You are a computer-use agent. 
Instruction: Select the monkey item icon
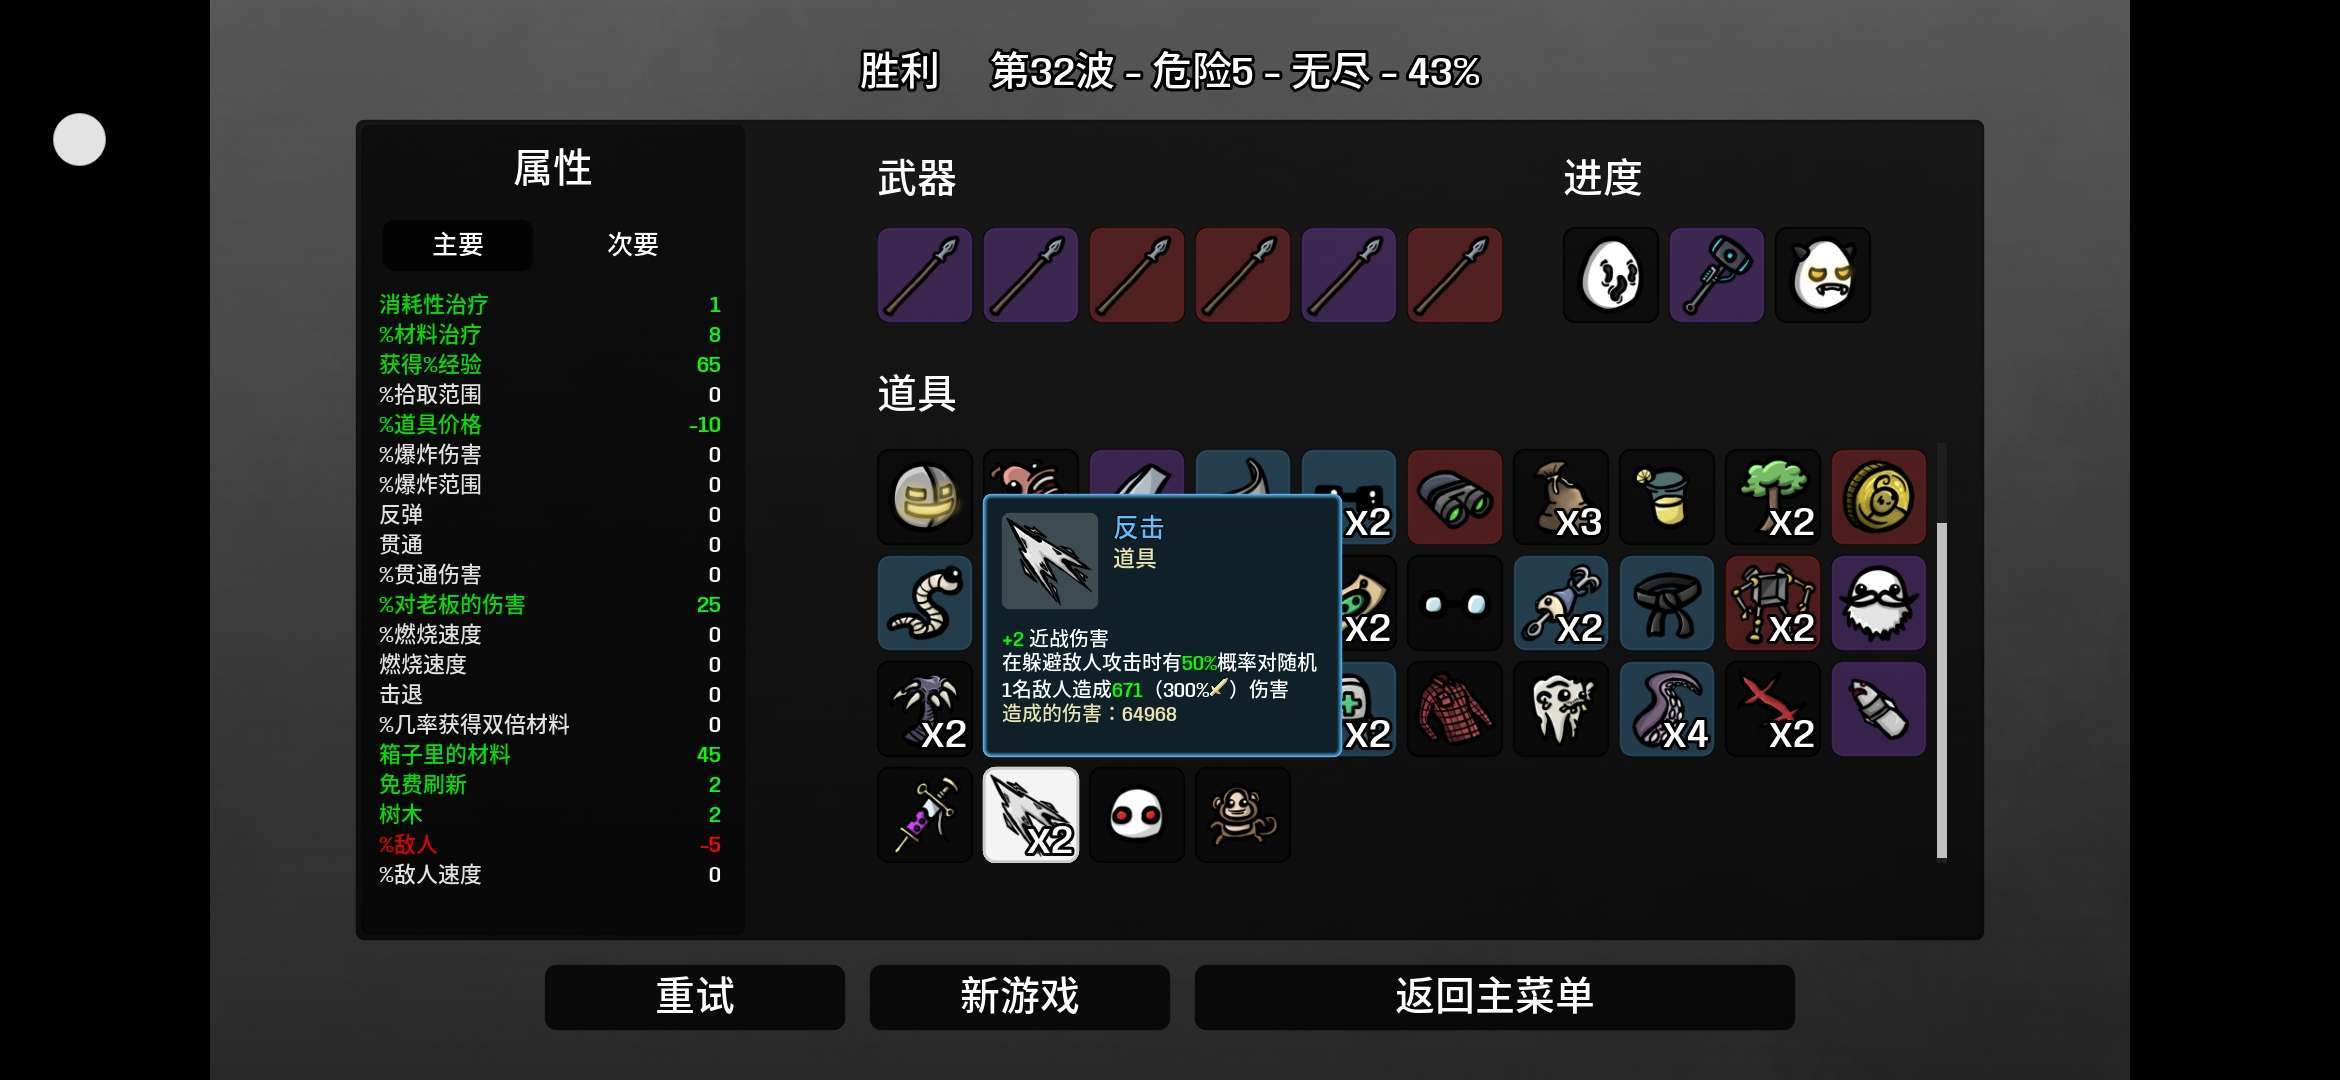pos(1242,815)
